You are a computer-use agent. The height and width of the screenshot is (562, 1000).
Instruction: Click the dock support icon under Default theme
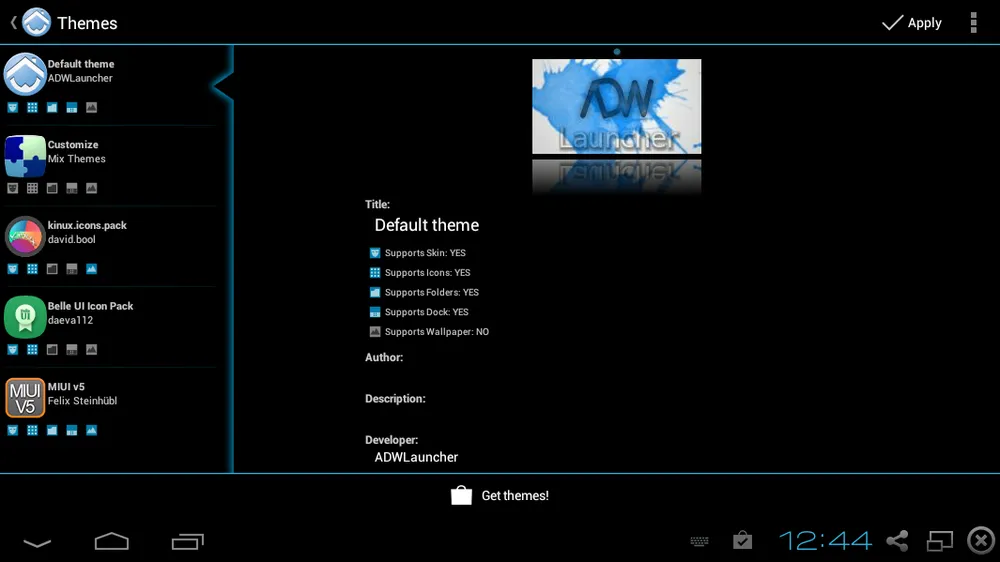tap(72, 107)
